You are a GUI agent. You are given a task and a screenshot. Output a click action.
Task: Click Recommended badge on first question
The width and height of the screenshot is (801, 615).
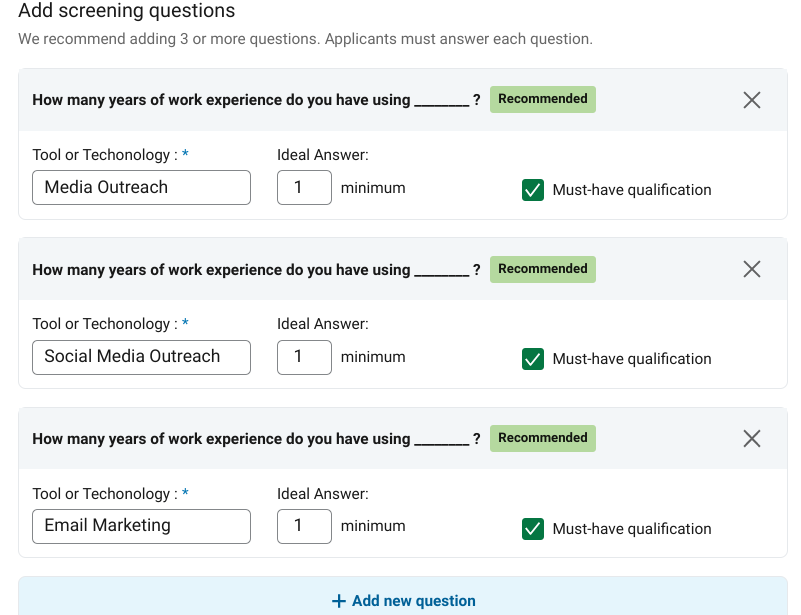[542, 99]
